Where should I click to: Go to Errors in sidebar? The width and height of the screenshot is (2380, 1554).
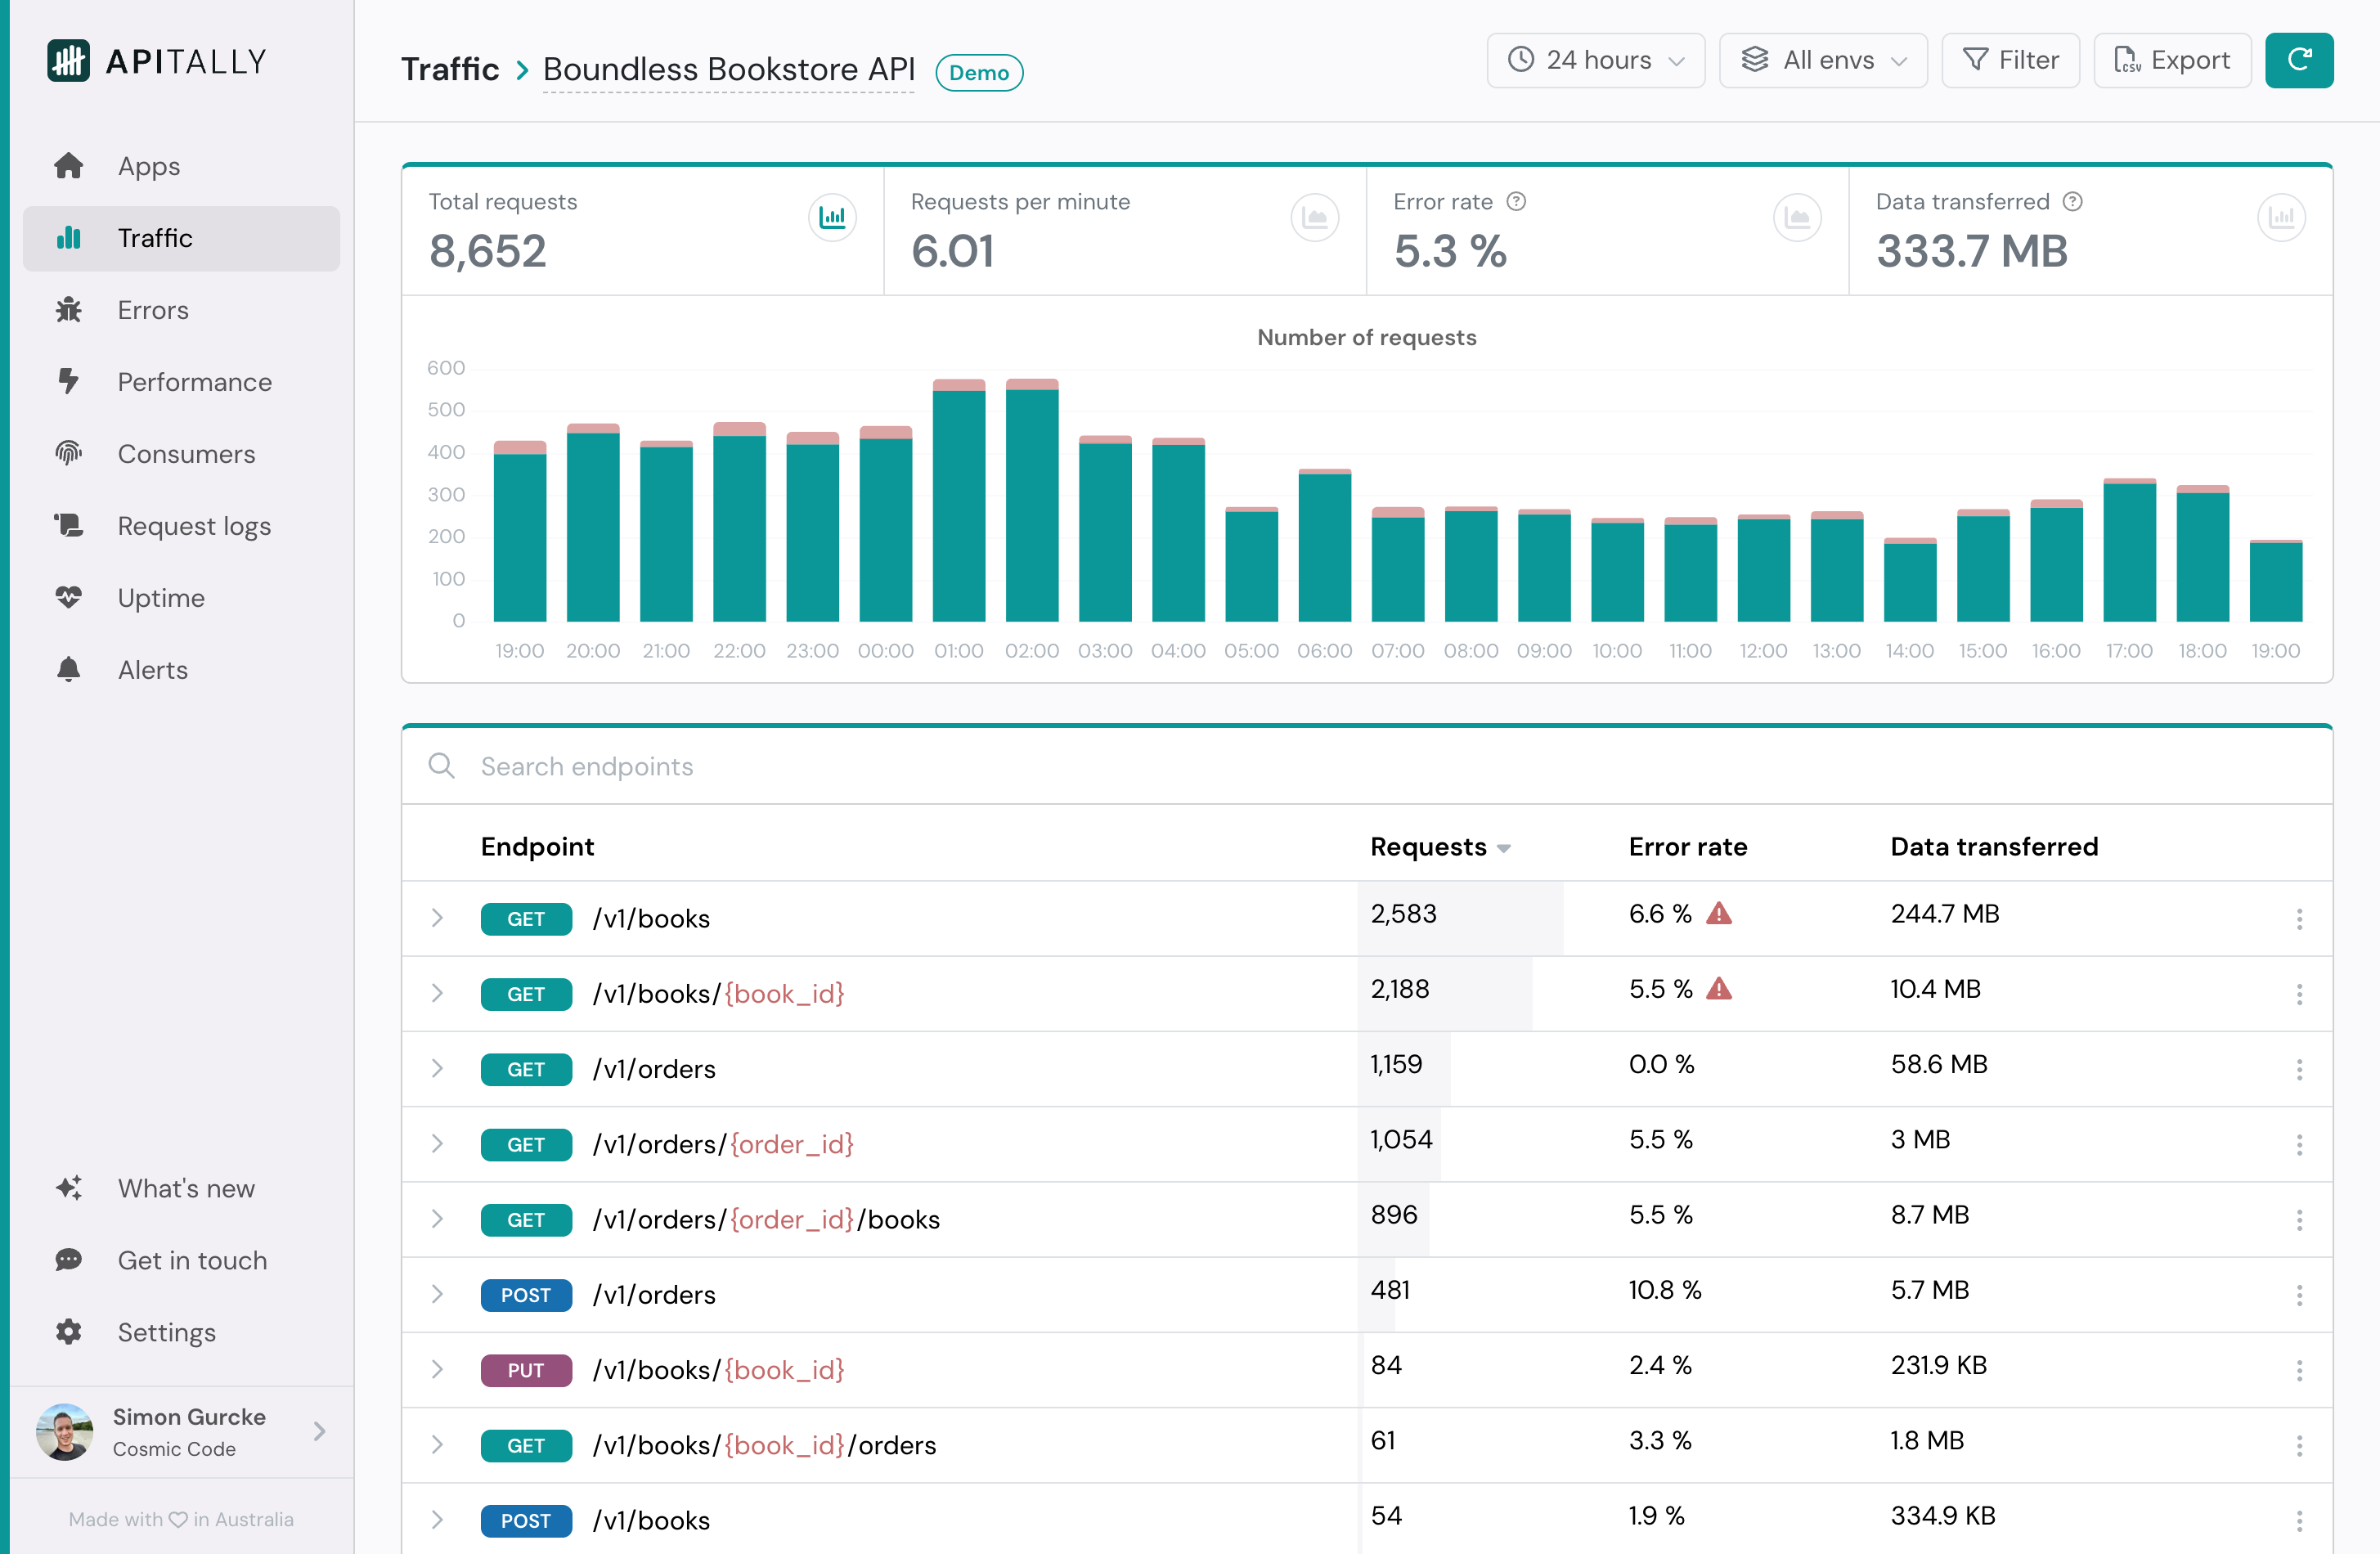(x=152, y=310)
